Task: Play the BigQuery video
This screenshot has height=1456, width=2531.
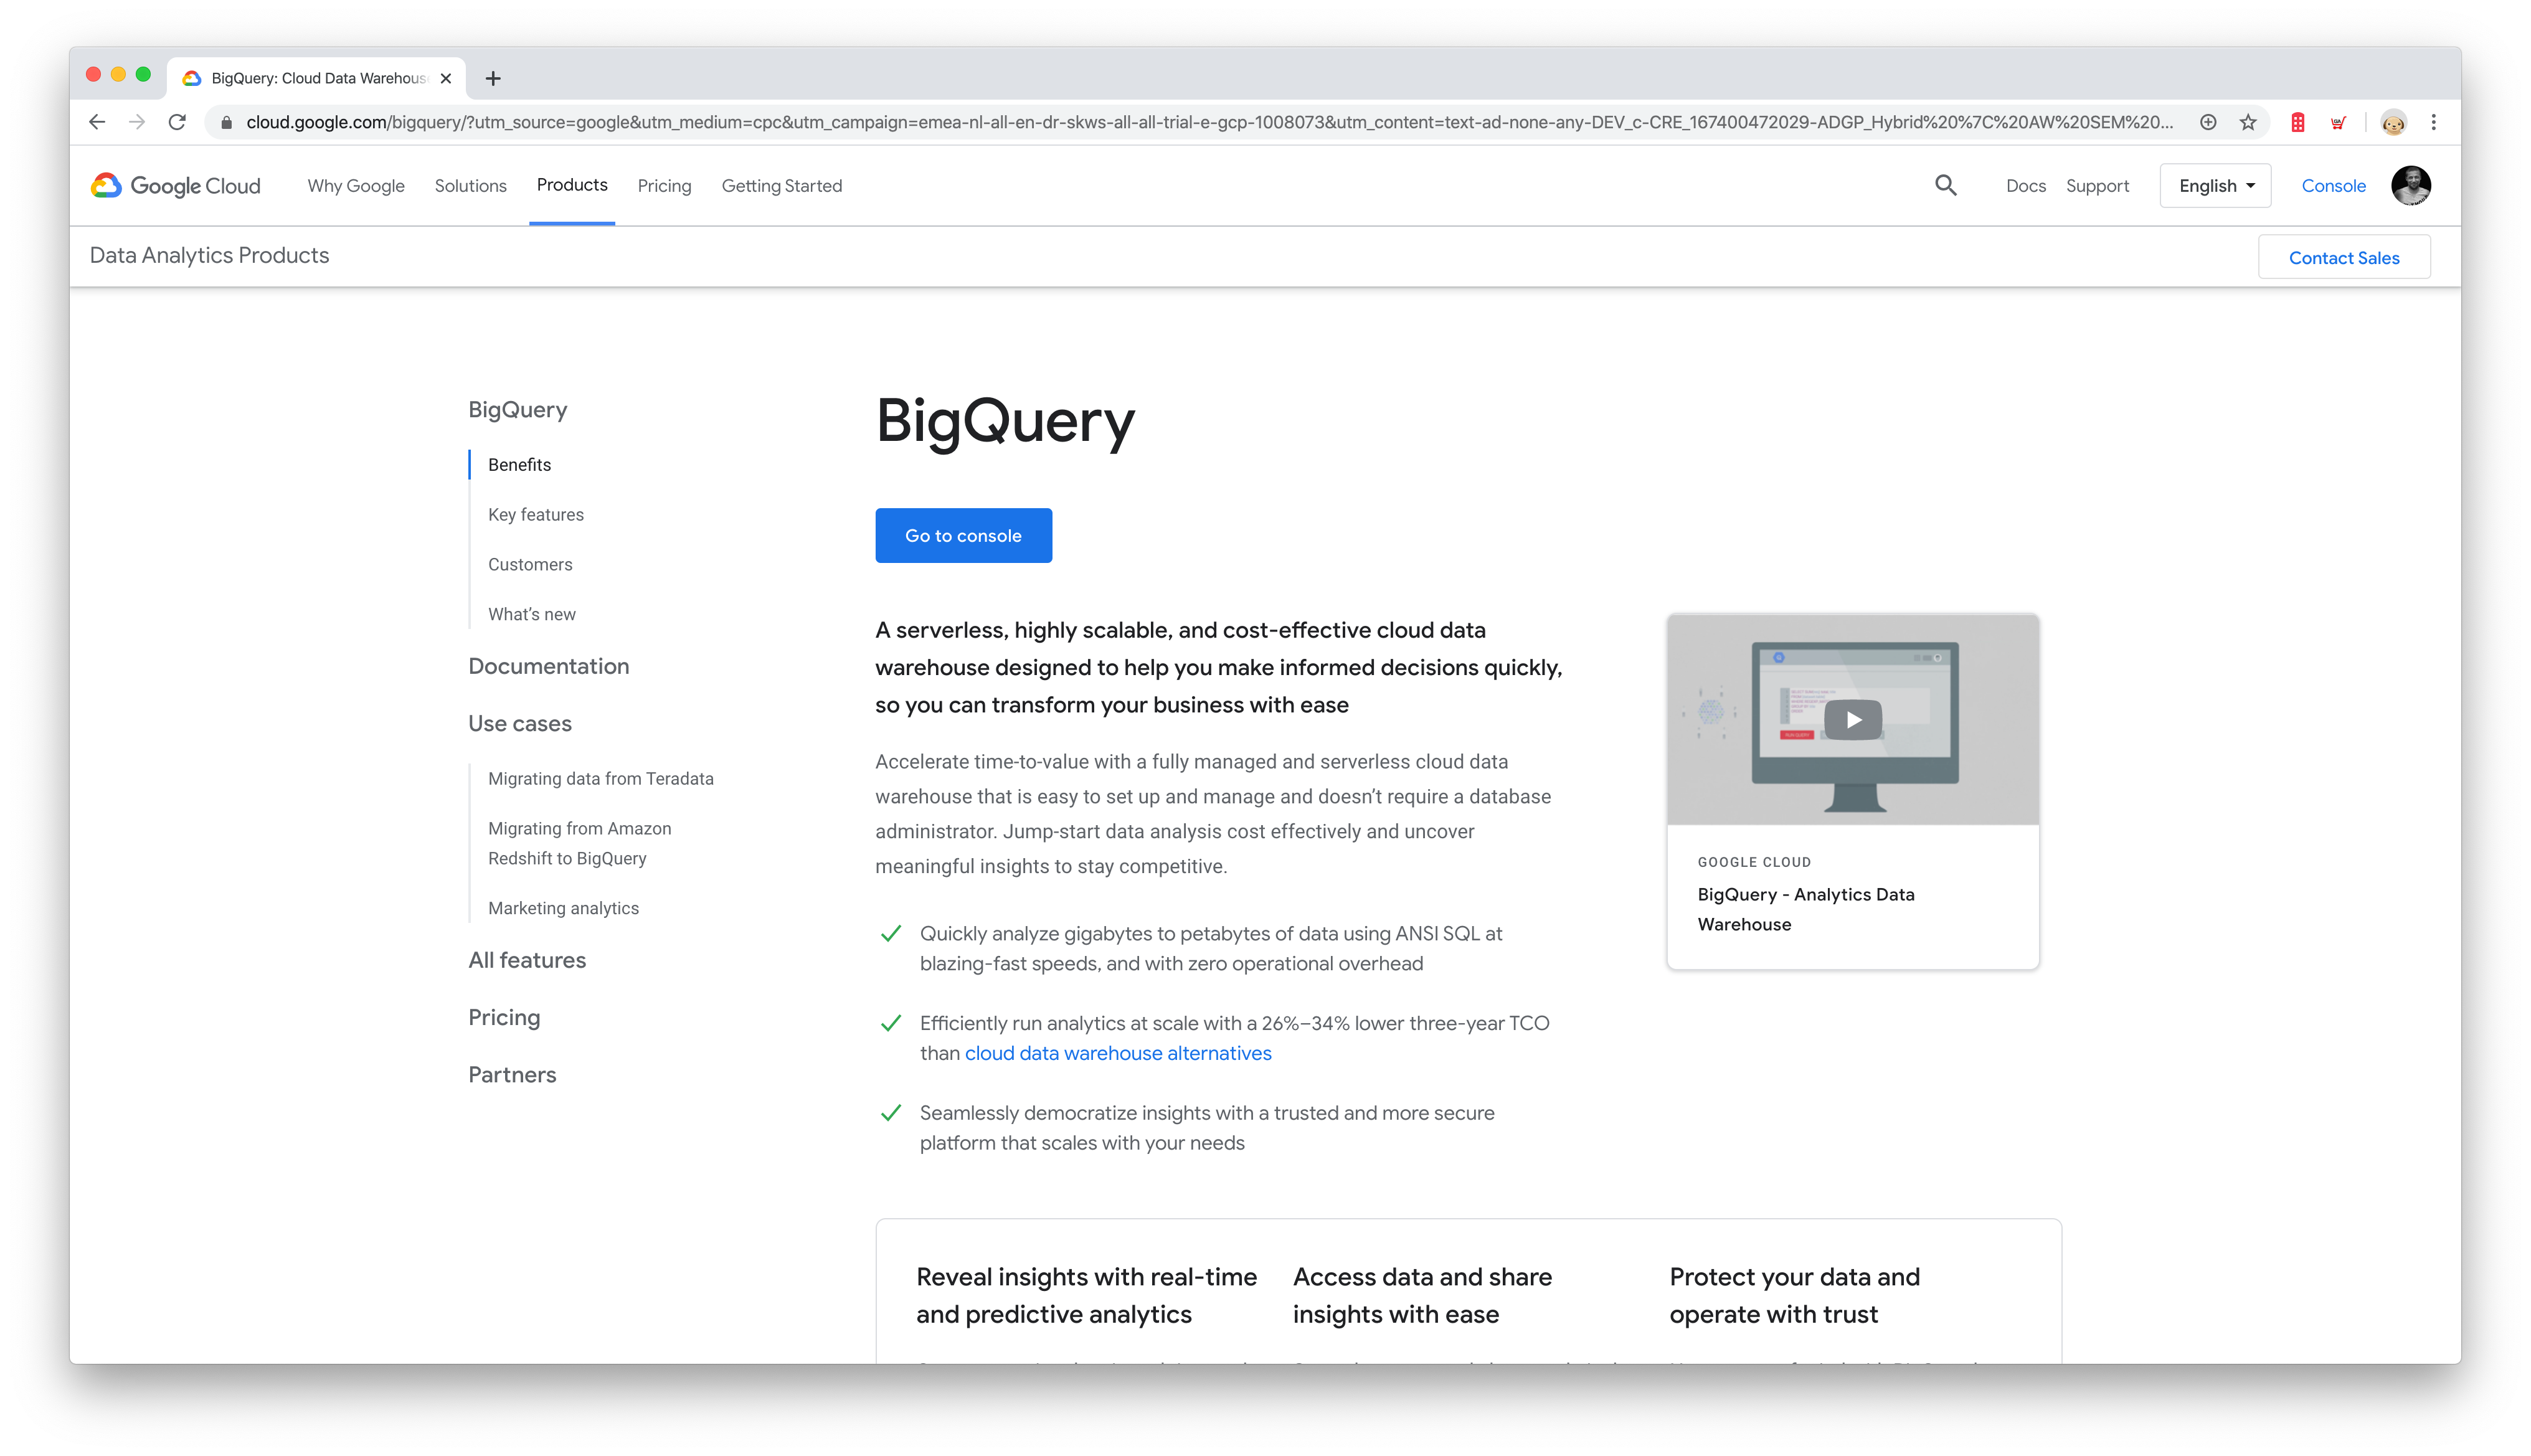Action: tap(1852, 720)
